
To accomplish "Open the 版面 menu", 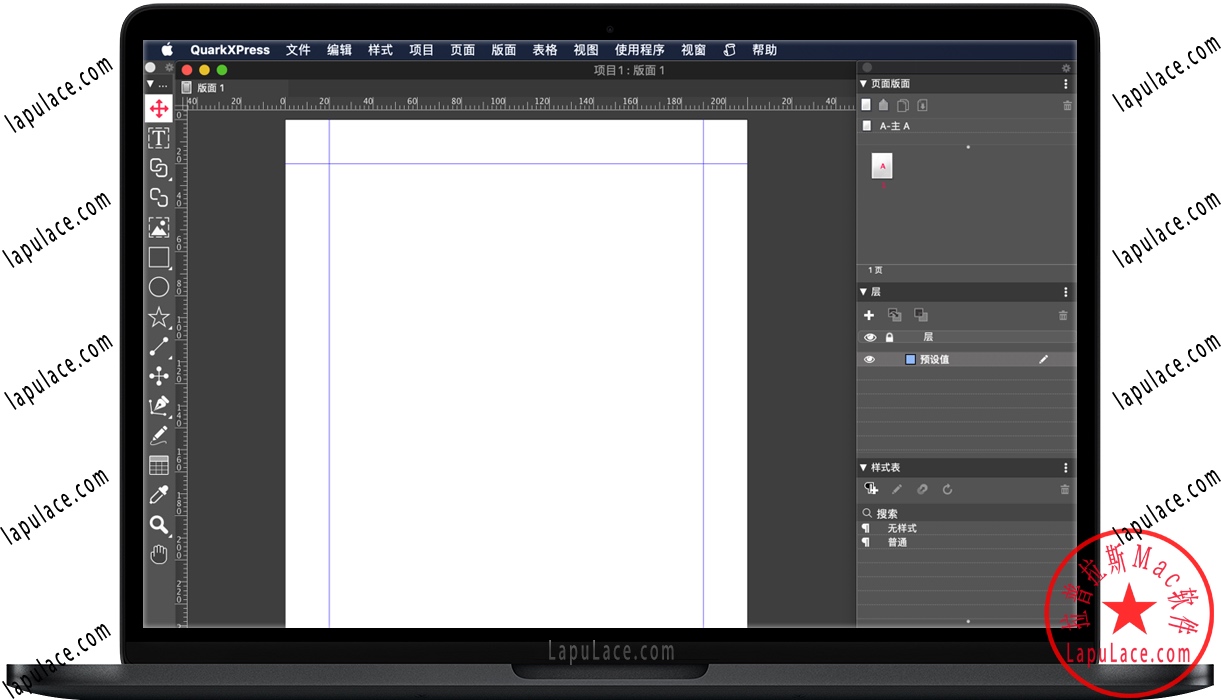I will pos(503,49).
